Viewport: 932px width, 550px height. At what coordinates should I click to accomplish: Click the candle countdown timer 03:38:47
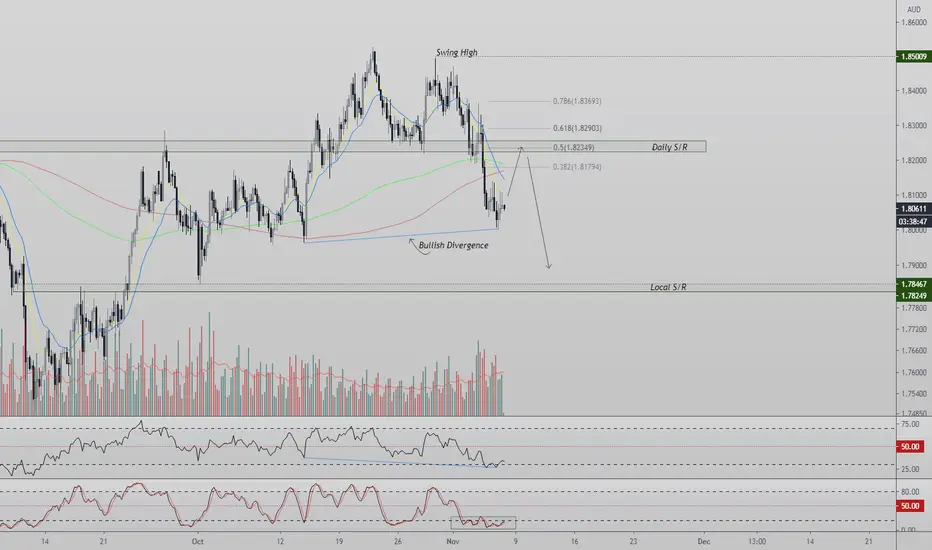point(914,221)
